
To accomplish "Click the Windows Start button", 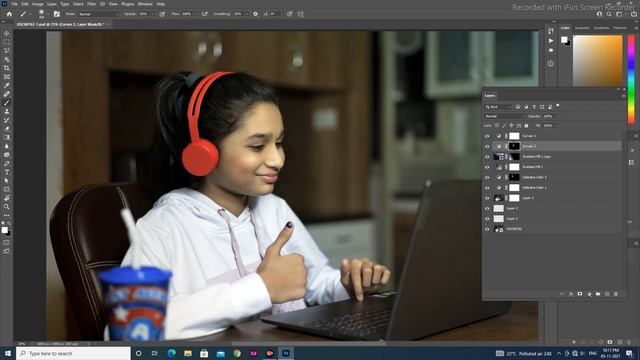I will [x=8, y=353].
